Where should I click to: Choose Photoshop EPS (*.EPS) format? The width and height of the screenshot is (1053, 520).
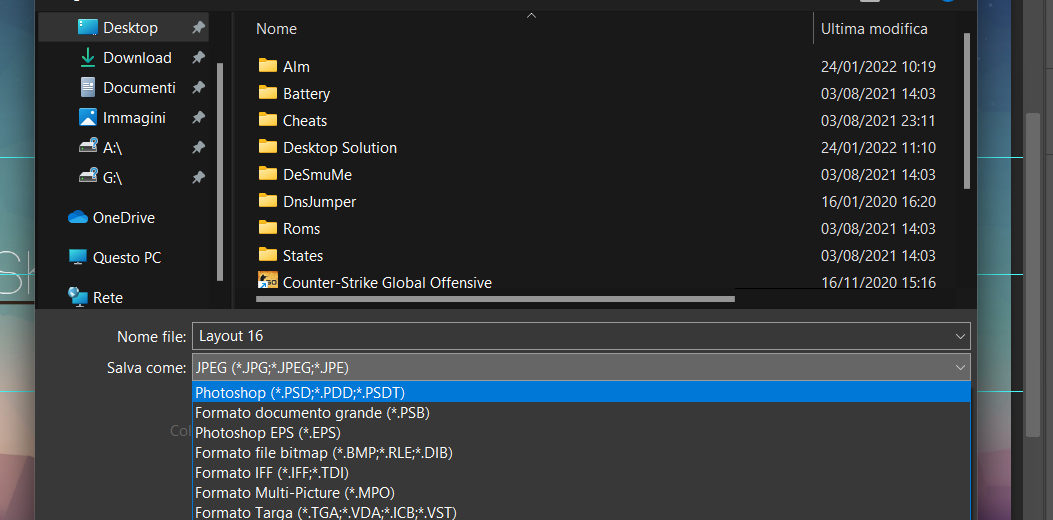(581, 433)
